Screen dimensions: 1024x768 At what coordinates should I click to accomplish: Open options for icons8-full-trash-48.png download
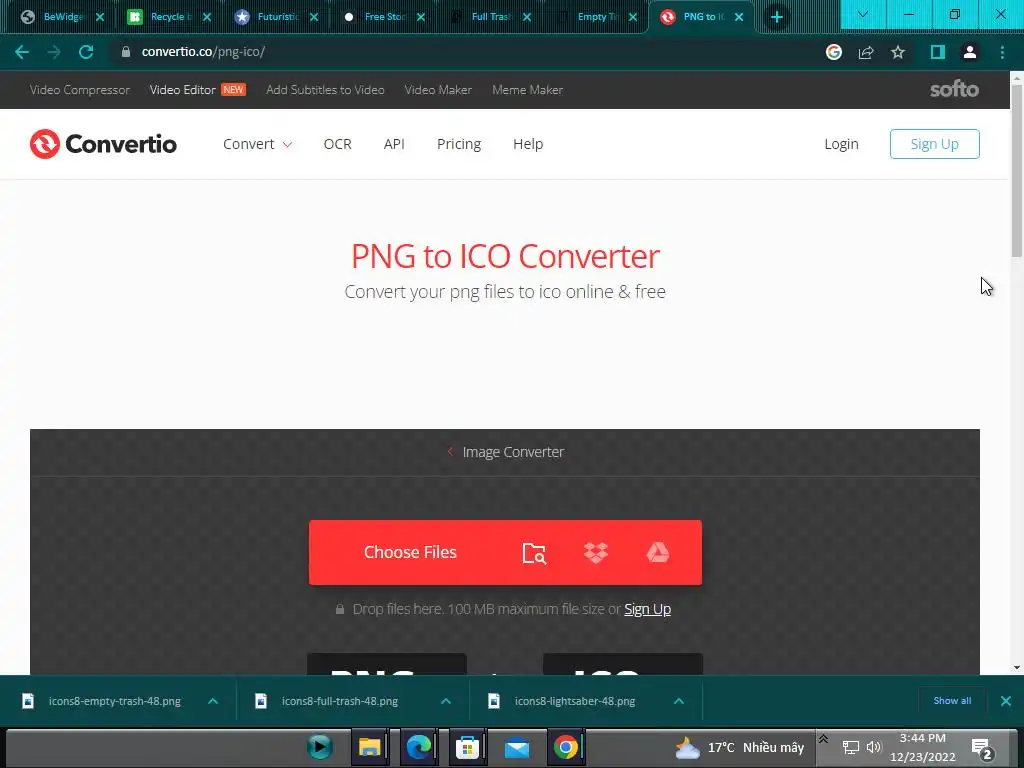(x=446, y=701)
